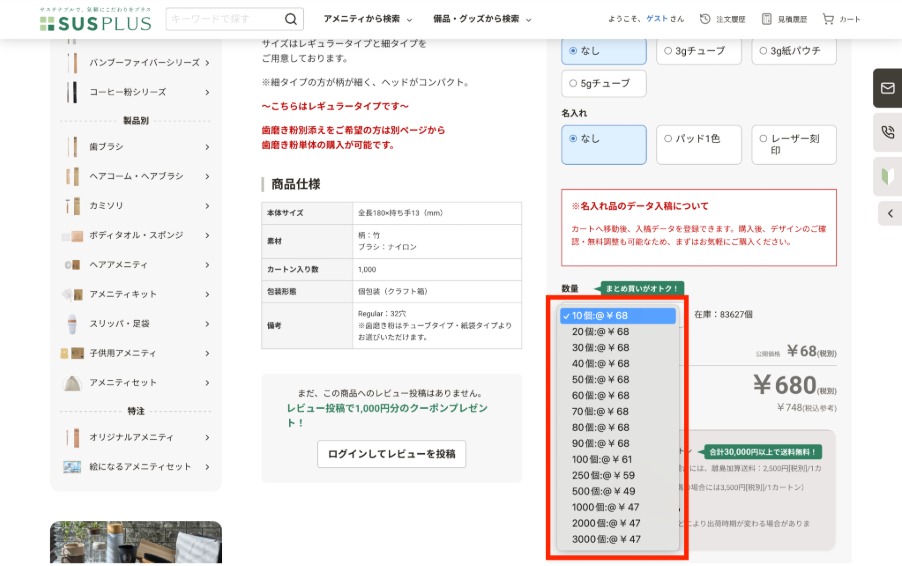
Task: Select the 3g紙パウチ radio option
Action: coord(793,51)
